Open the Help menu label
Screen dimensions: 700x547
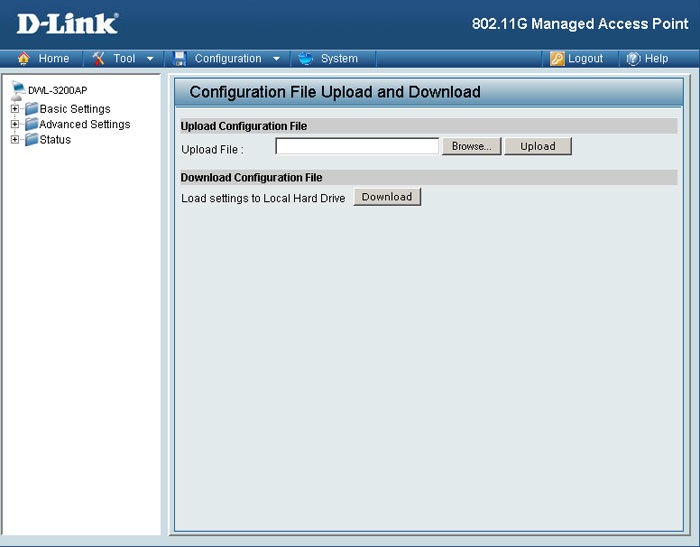coord(656,58)
